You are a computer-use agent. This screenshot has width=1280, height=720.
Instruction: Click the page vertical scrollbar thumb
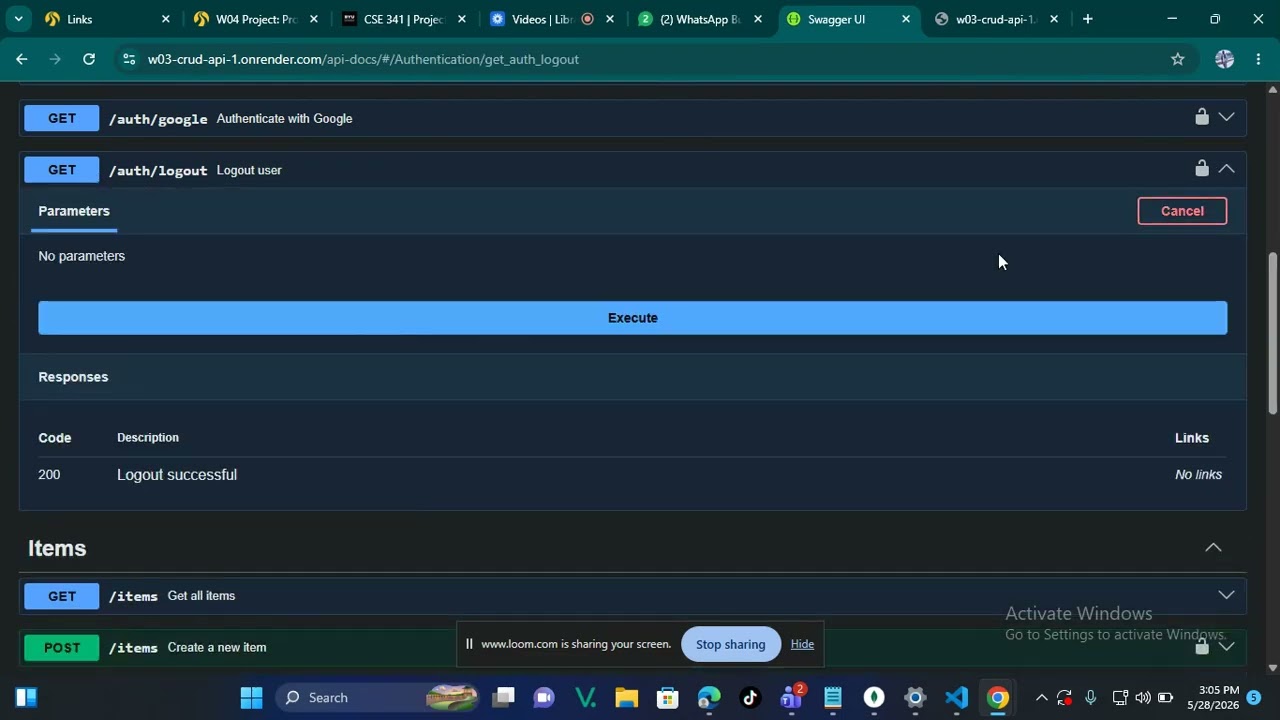point(1272,332)
